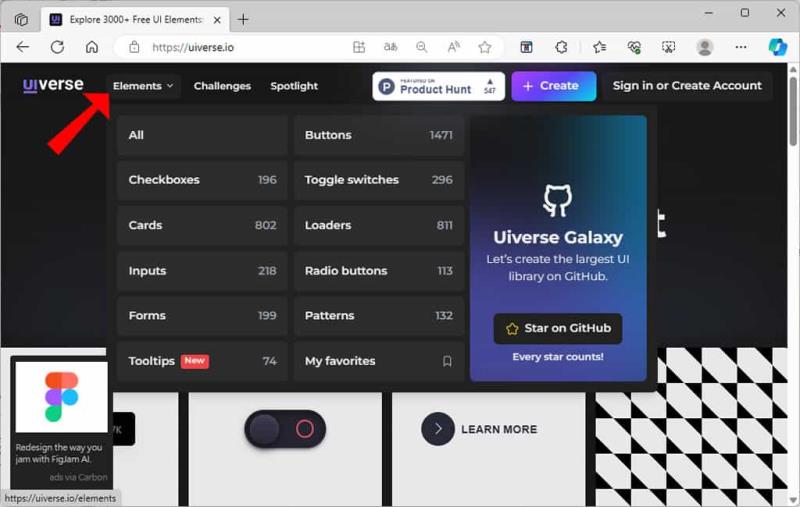Open My favorites menu entry
Viewport: 800px width, 507px height.
pyautogui.click(x=379, y=361)
